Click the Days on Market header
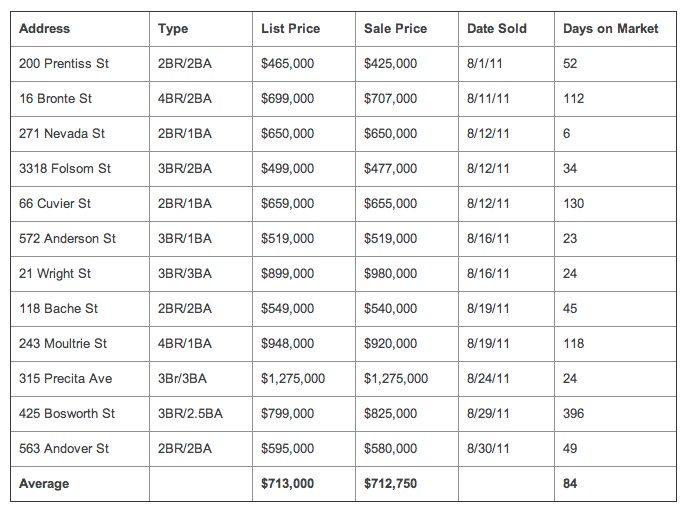Image resolution: width=696 pixels, height=514 pixels. [x=610, y=29]
